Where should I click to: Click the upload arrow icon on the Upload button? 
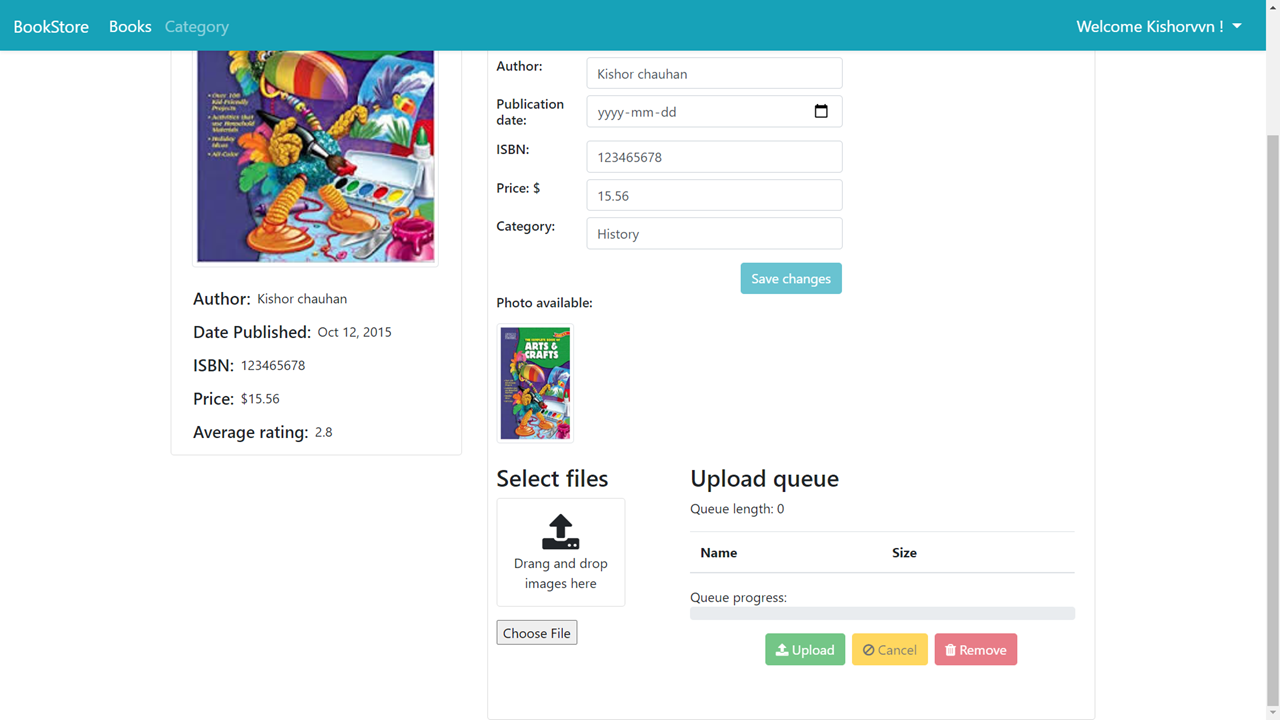point(782,650)
